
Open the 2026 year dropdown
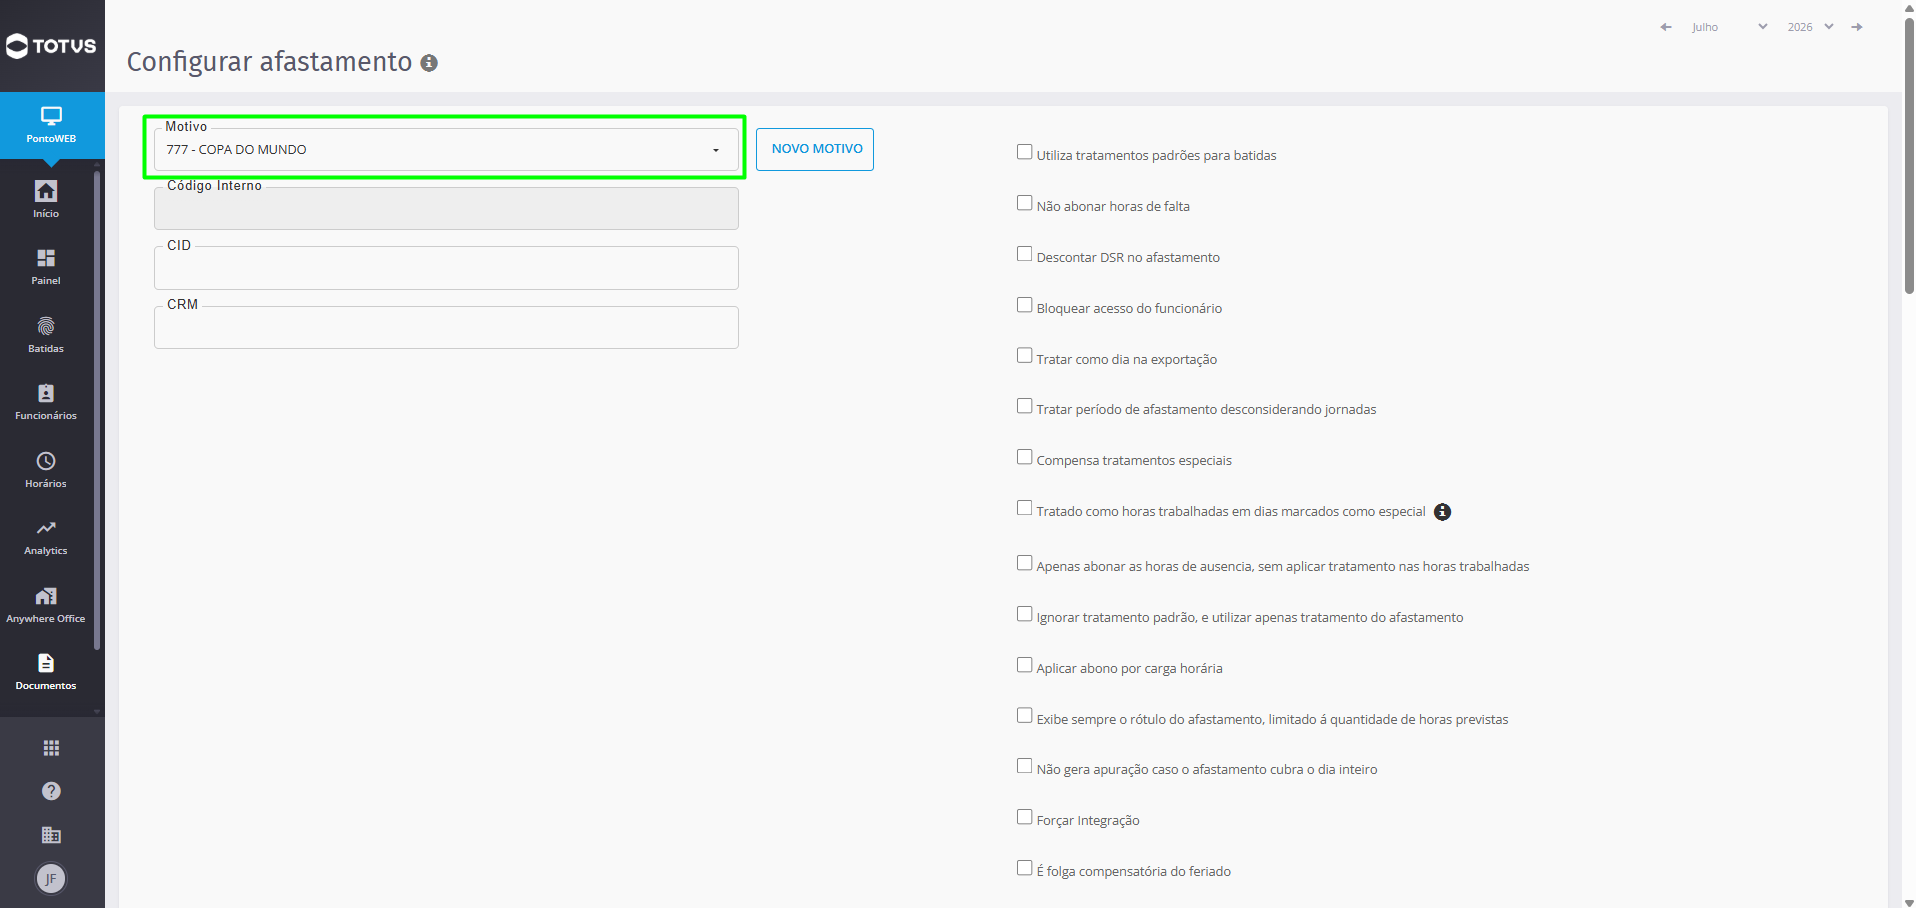pyautogui.click(x=1810, y=27)
